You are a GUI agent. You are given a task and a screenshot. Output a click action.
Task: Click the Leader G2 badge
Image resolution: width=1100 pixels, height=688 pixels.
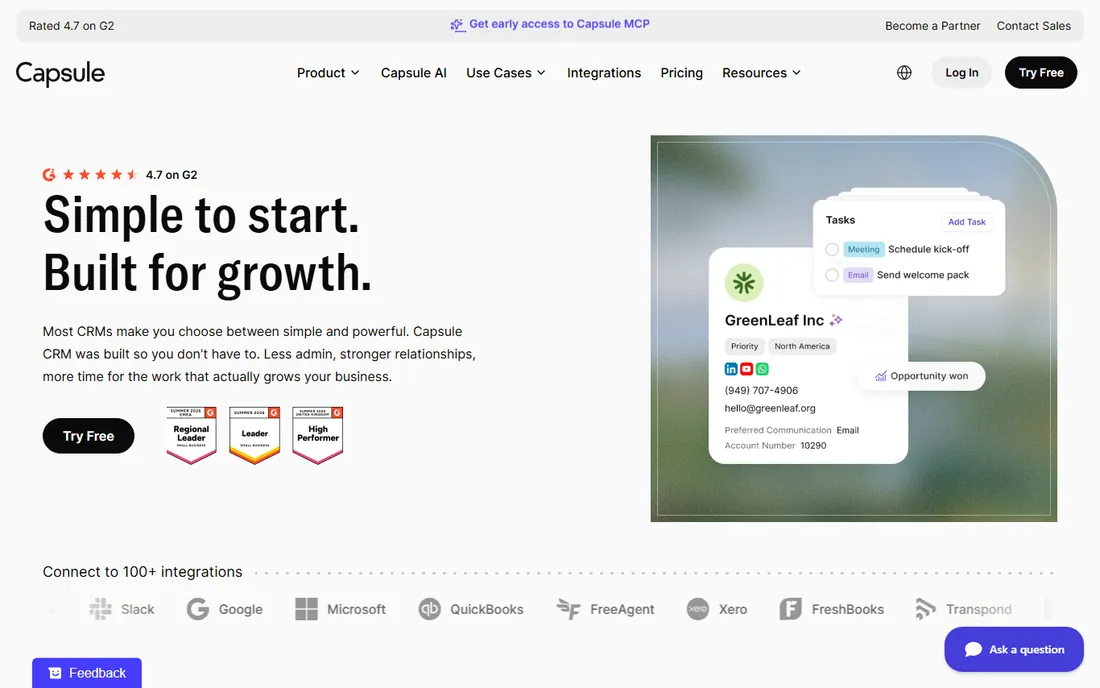[255, 435]
